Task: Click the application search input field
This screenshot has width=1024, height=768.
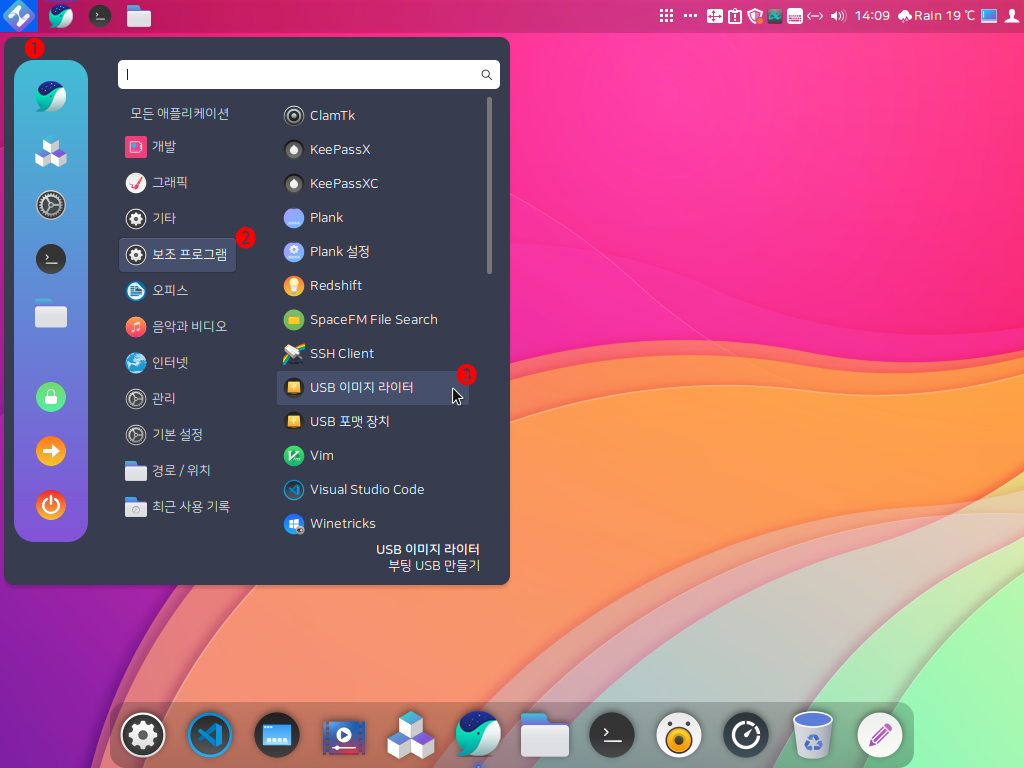Action: click(x=300, y=75)
